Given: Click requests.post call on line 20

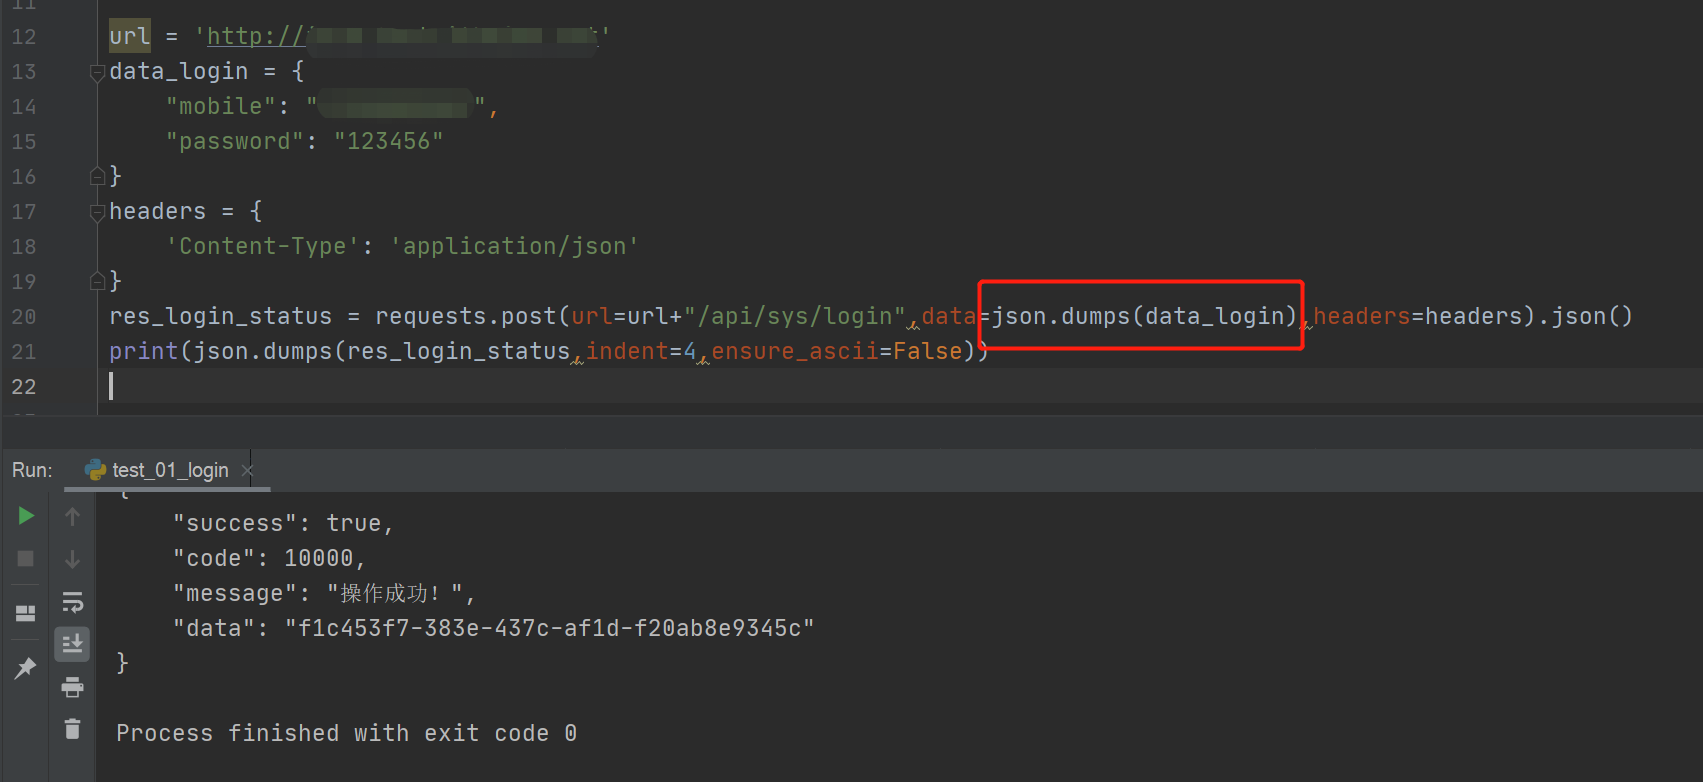Looking at the screenshot, I should coord(465,317).
